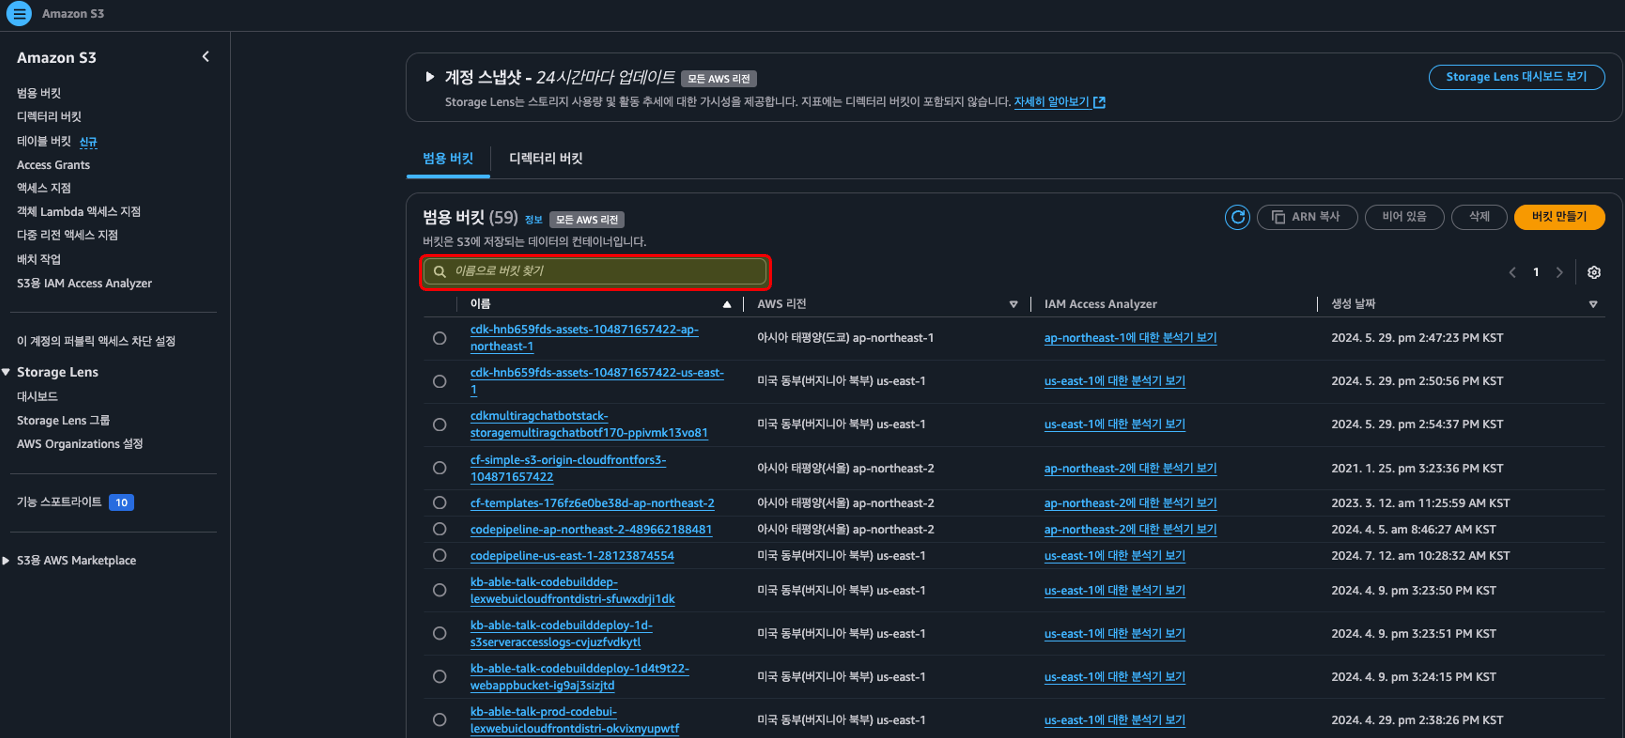Click the copy icon in ARN 복사 button
Viewport: 1625px width, 738px height.
click(x=1278, y=217)
